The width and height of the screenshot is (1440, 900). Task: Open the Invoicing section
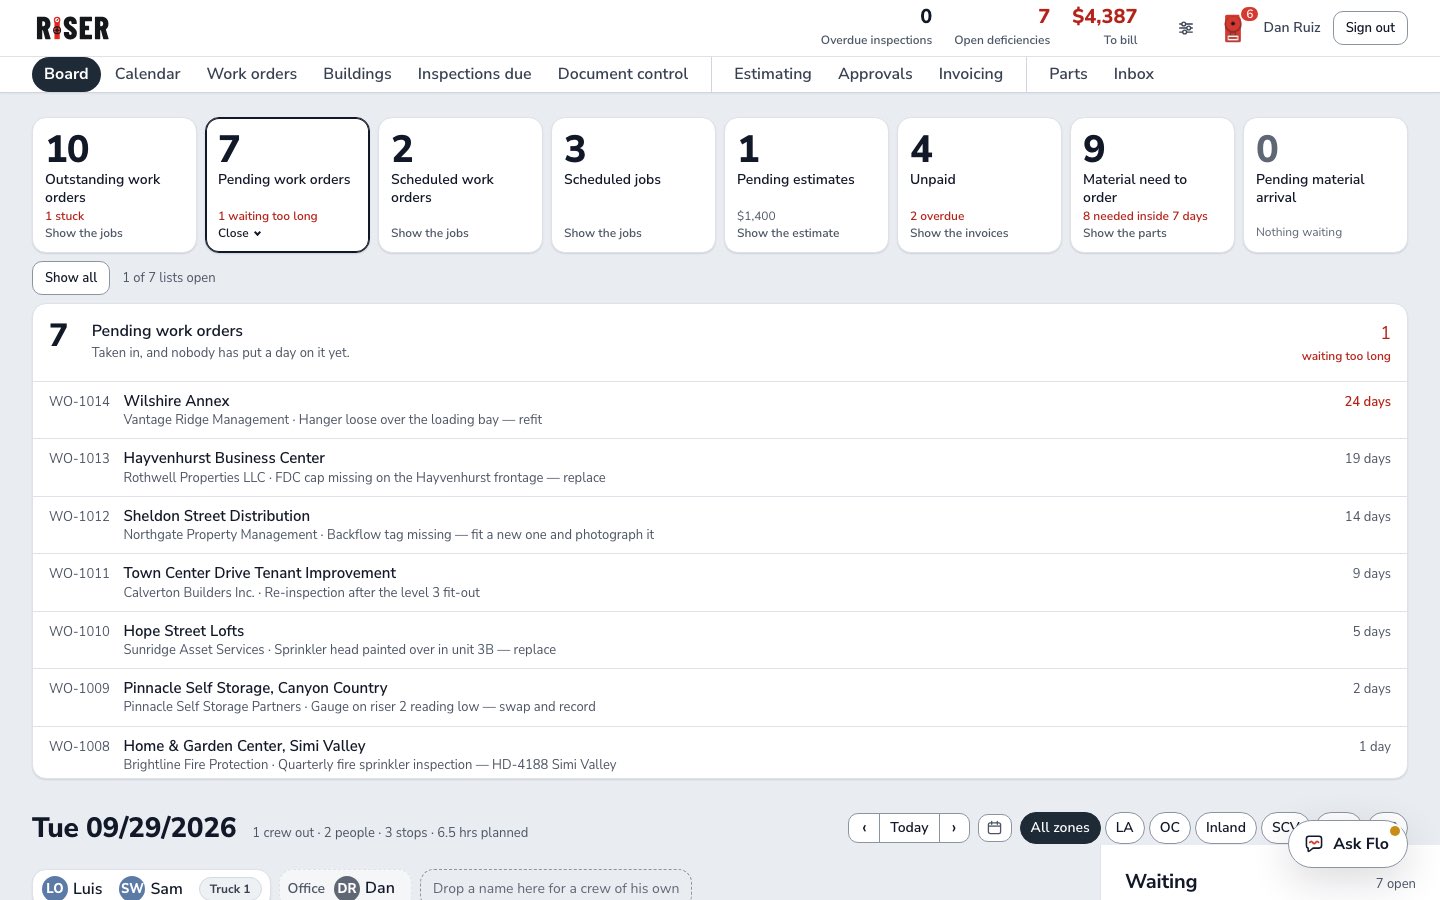coord(971,74)
